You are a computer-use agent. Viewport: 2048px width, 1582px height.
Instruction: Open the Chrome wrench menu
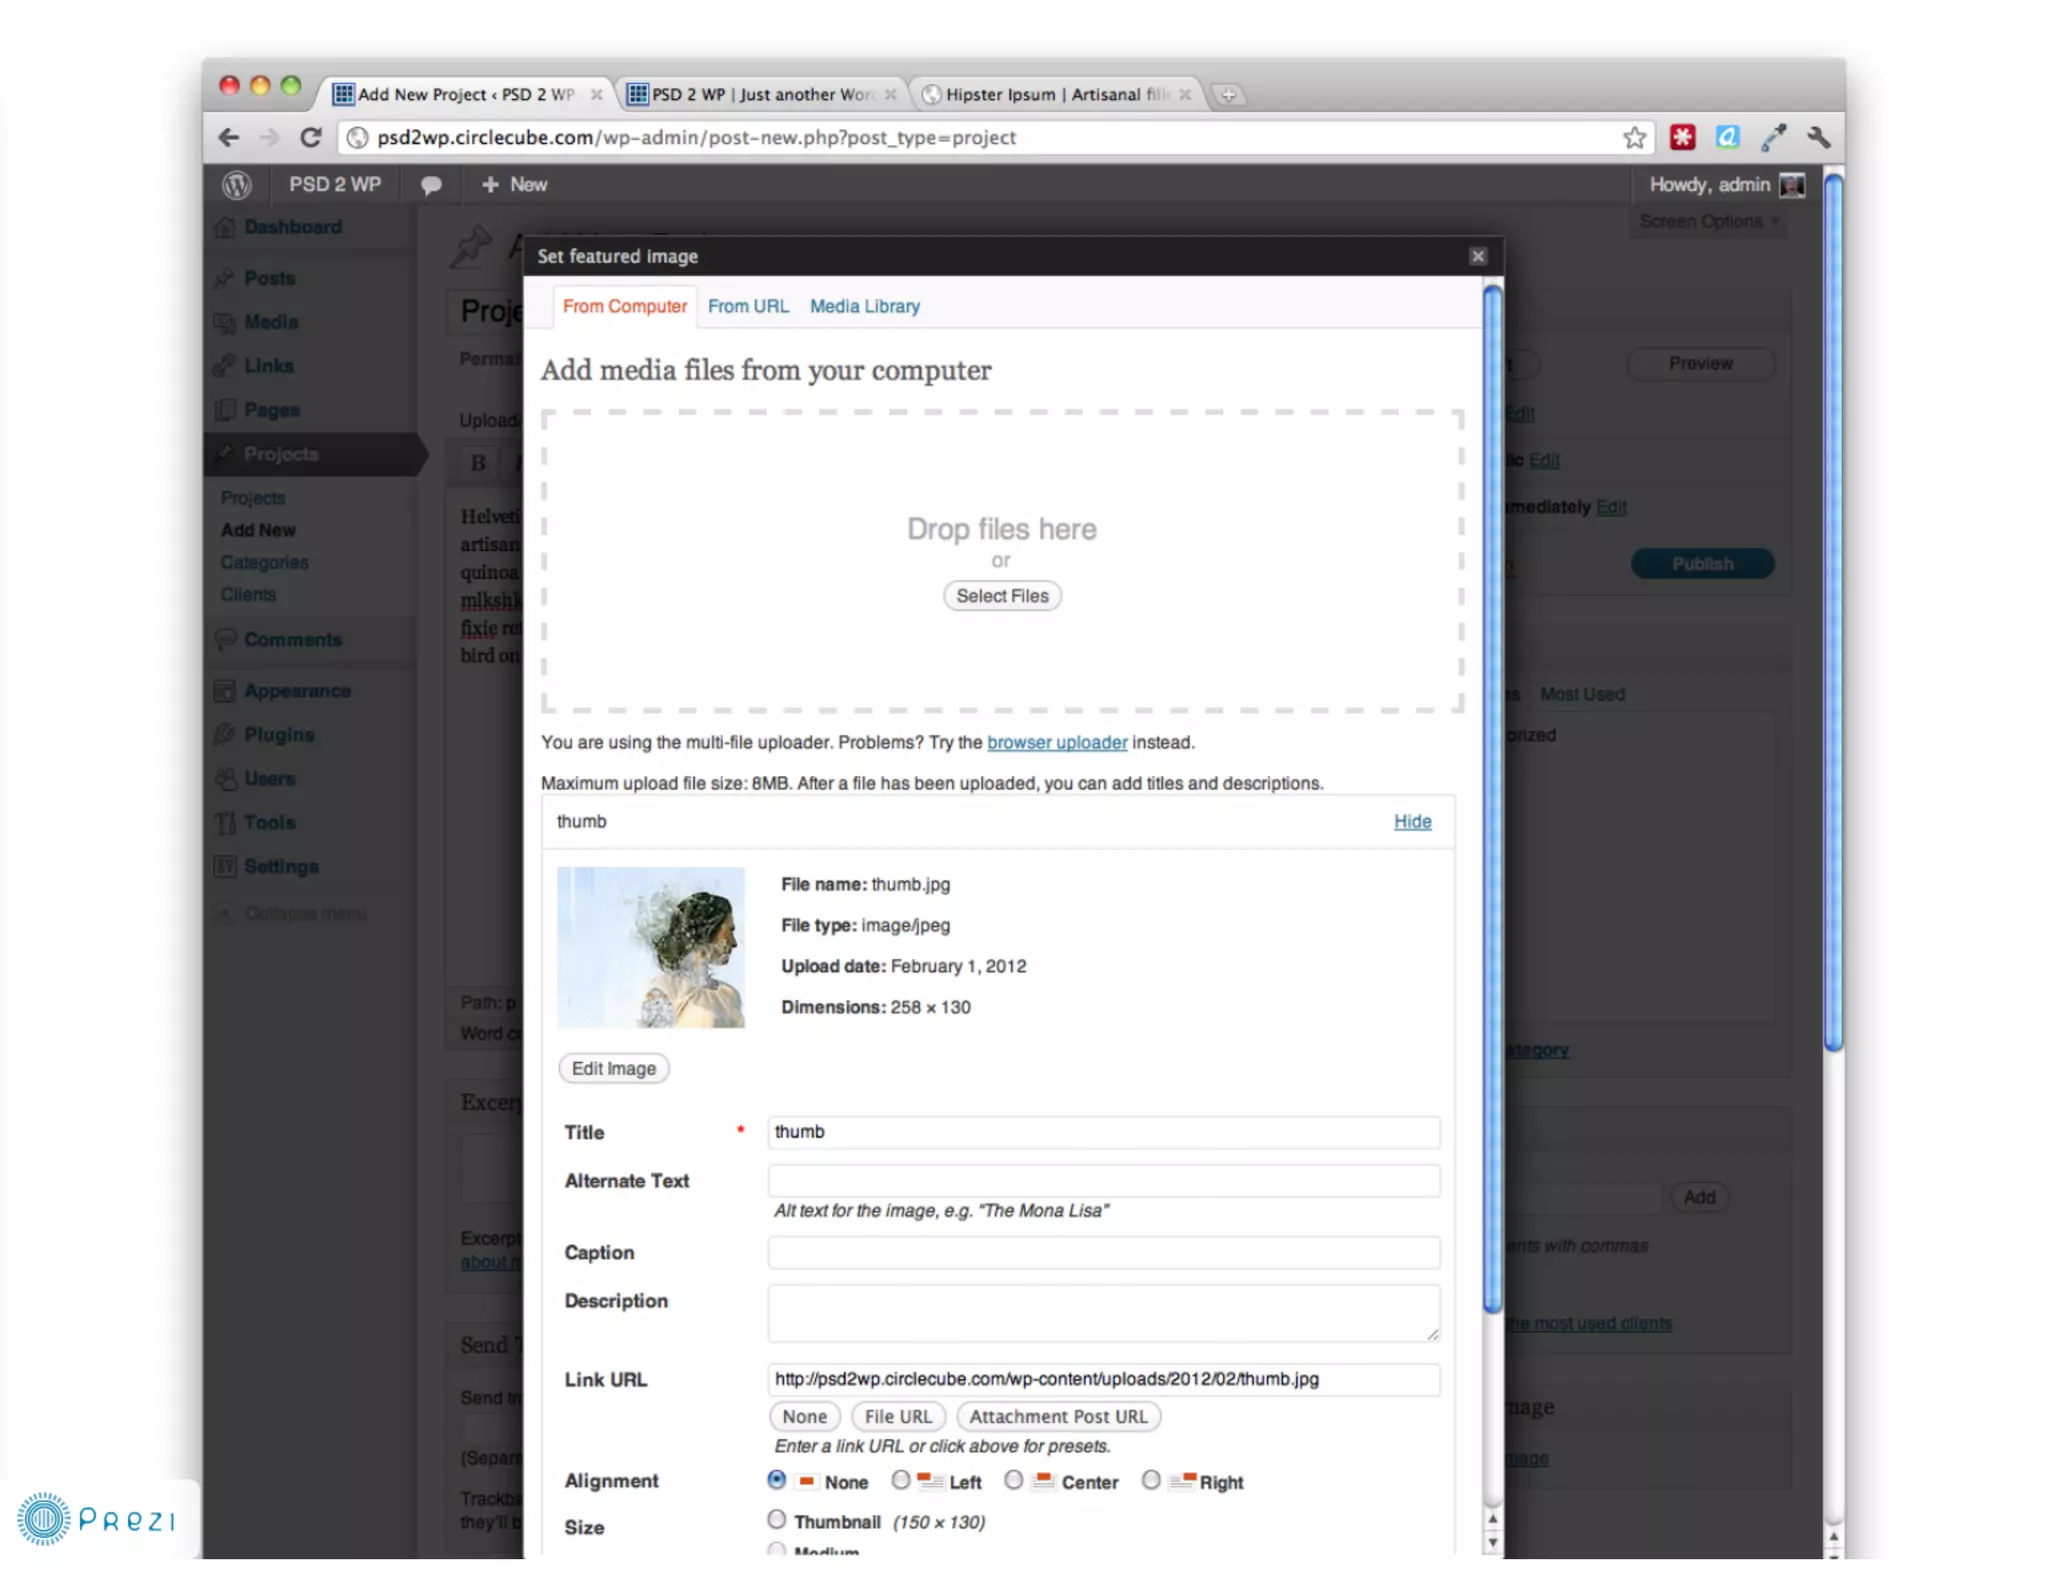tap(1818, 137)
